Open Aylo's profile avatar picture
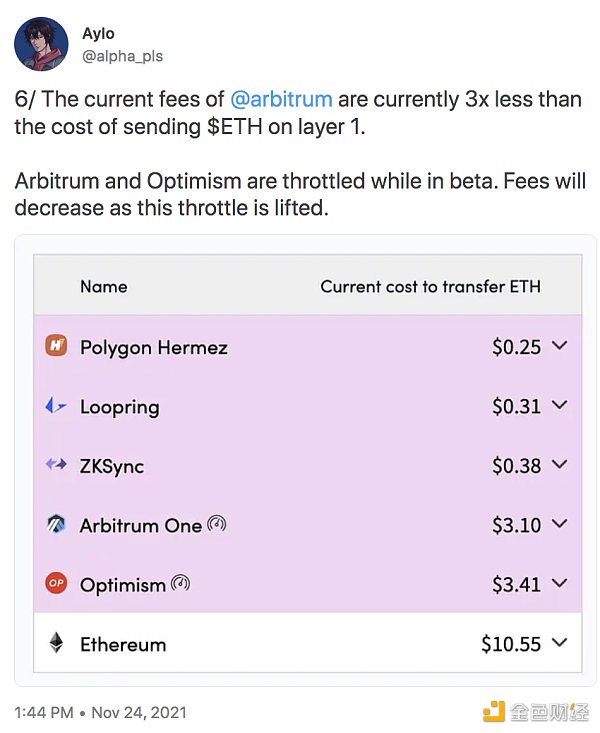Screen dimensions: 600x733 pos(42,45)
